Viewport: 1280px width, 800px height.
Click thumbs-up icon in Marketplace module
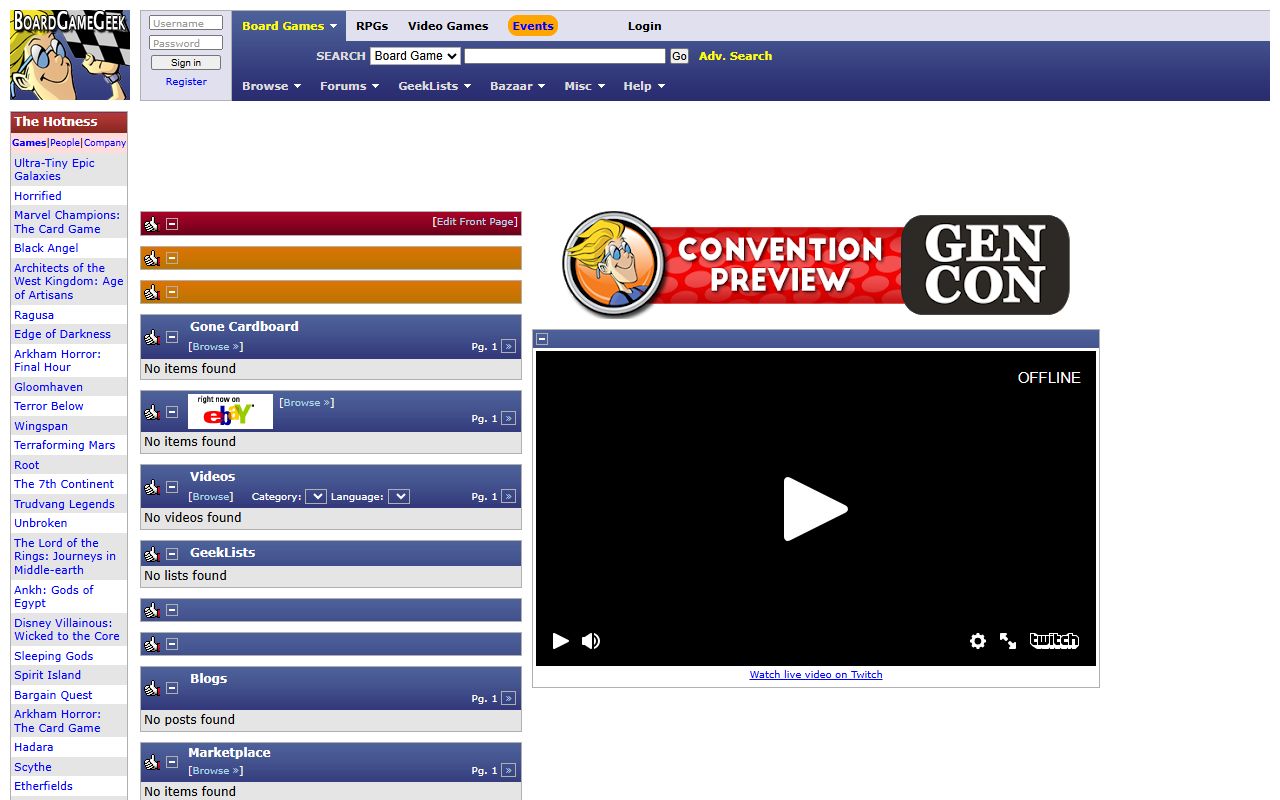(152, 762)
